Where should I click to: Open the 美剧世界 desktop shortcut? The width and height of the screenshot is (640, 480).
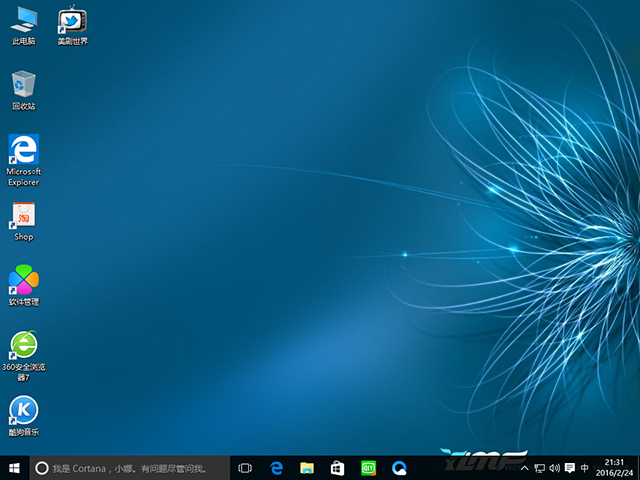coord(71,20)
